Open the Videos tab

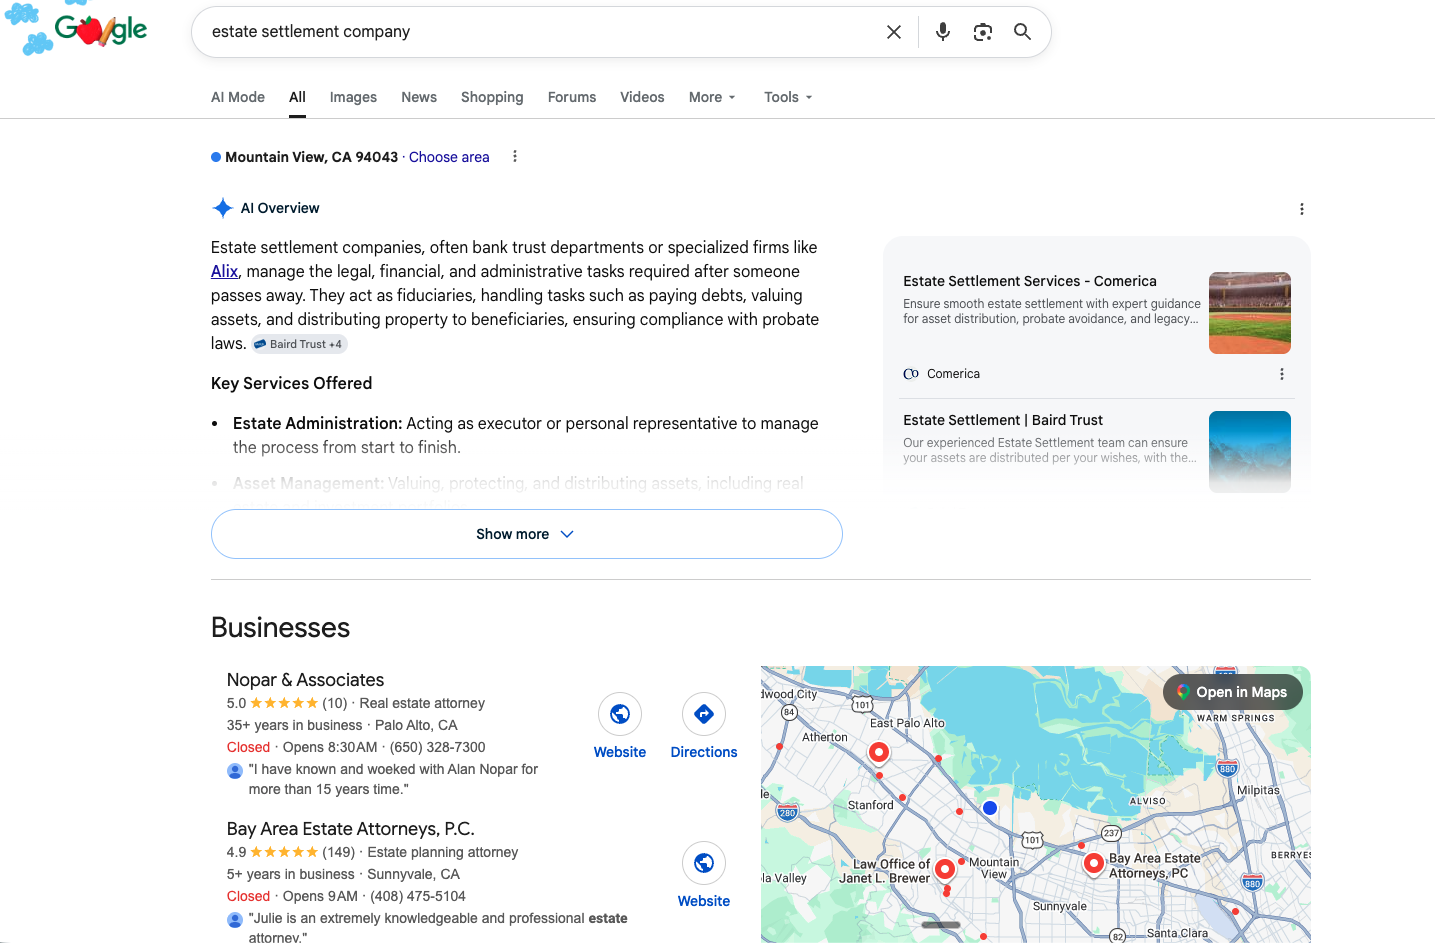[x=642, y=97]
